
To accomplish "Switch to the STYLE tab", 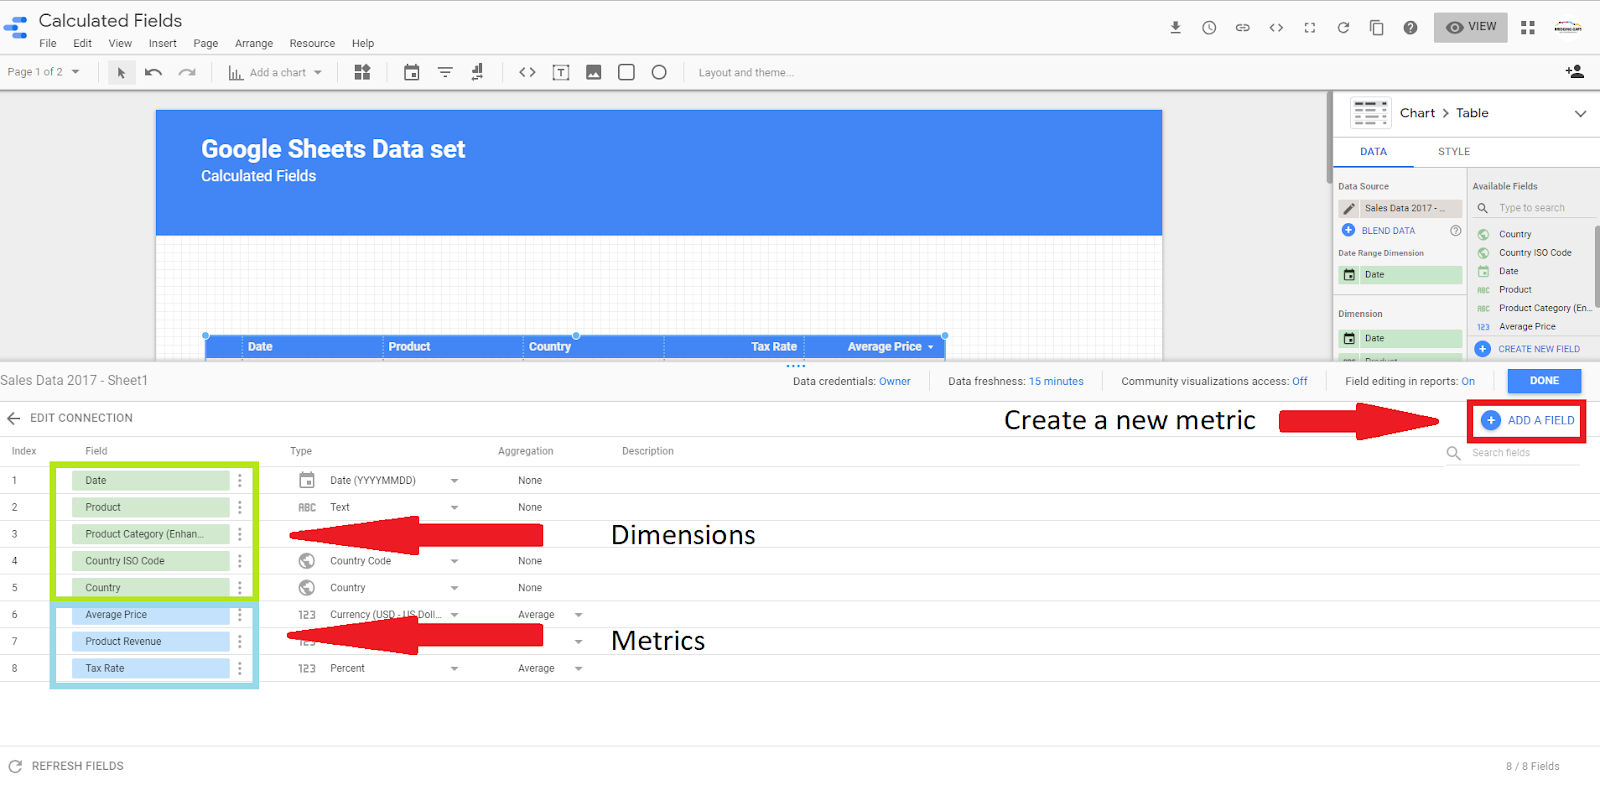I will (x=1454, y=152).
